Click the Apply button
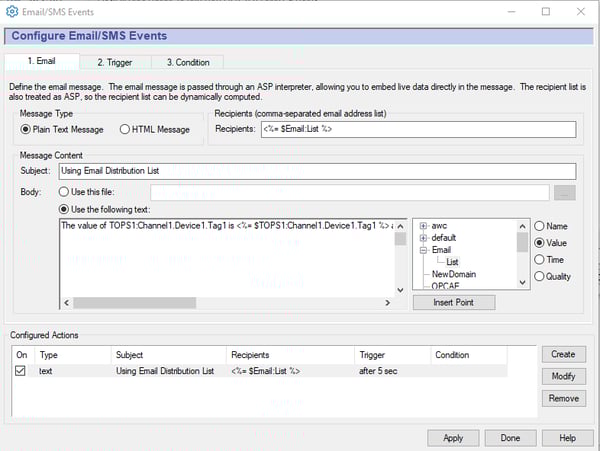Image resolution: width=600 pixels, height=451 pixels. pos(452,438)
